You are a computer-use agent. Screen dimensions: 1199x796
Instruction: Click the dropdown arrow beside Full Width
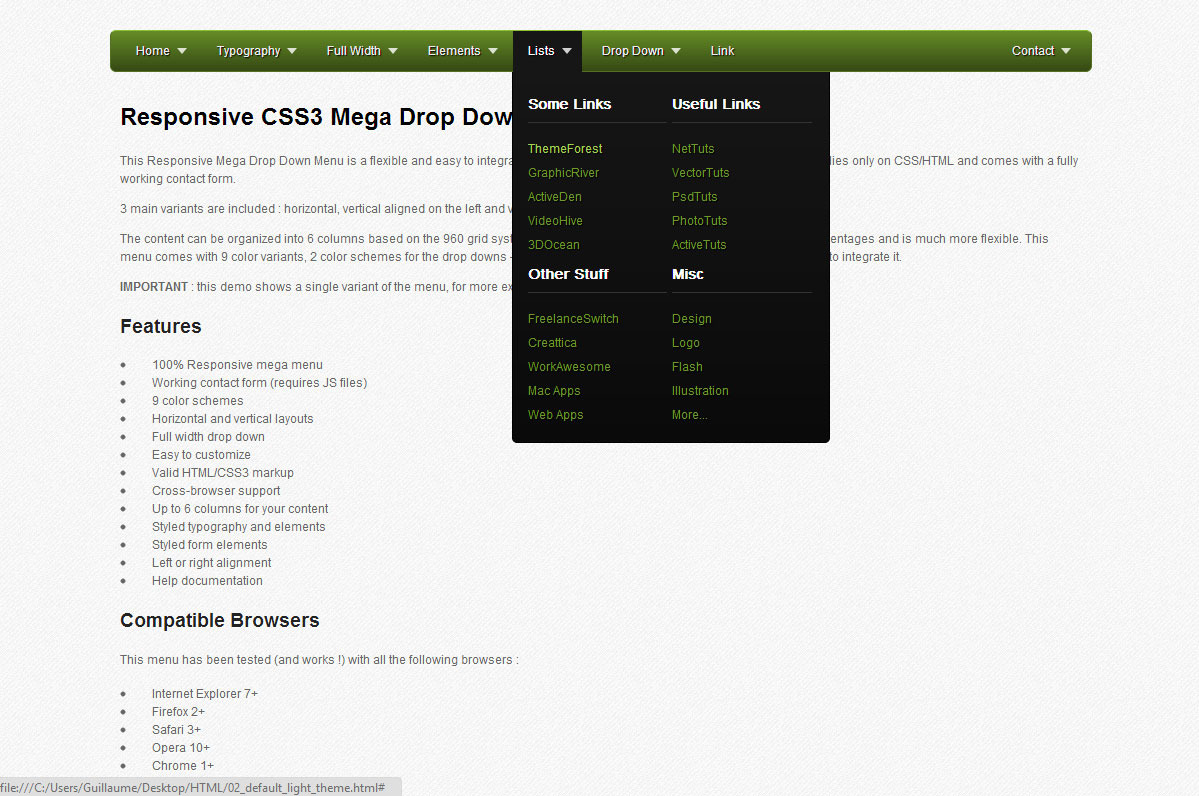tap(393, 51)
